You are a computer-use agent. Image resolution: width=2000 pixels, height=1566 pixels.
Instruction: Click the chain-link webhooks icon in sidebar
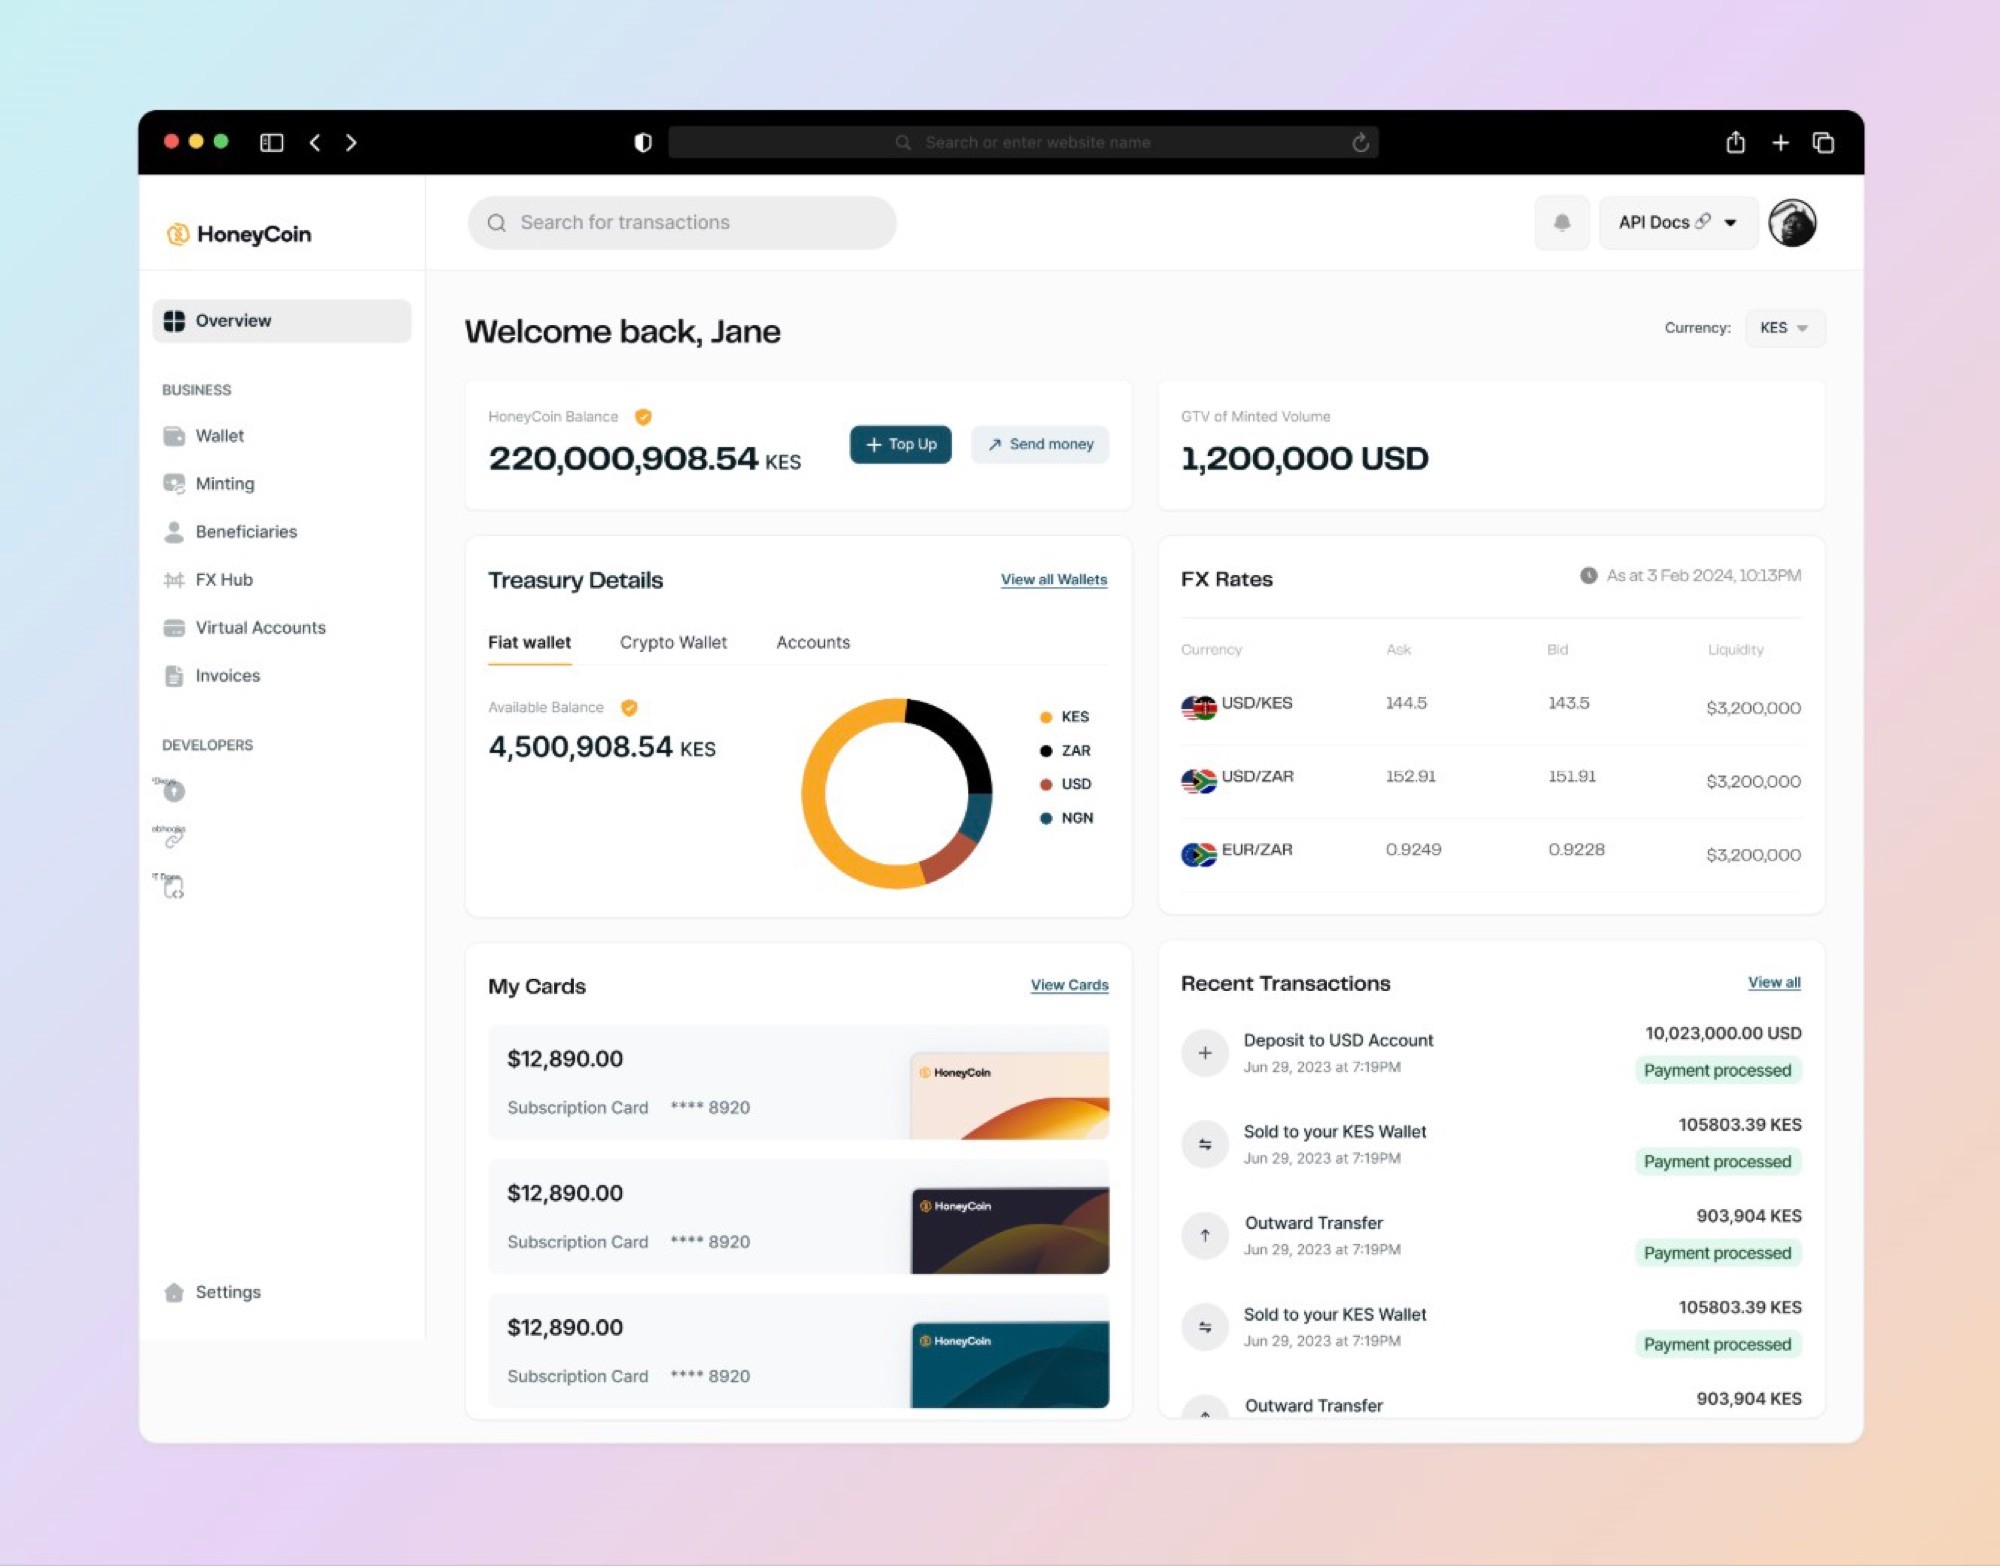tap(174, 839)
